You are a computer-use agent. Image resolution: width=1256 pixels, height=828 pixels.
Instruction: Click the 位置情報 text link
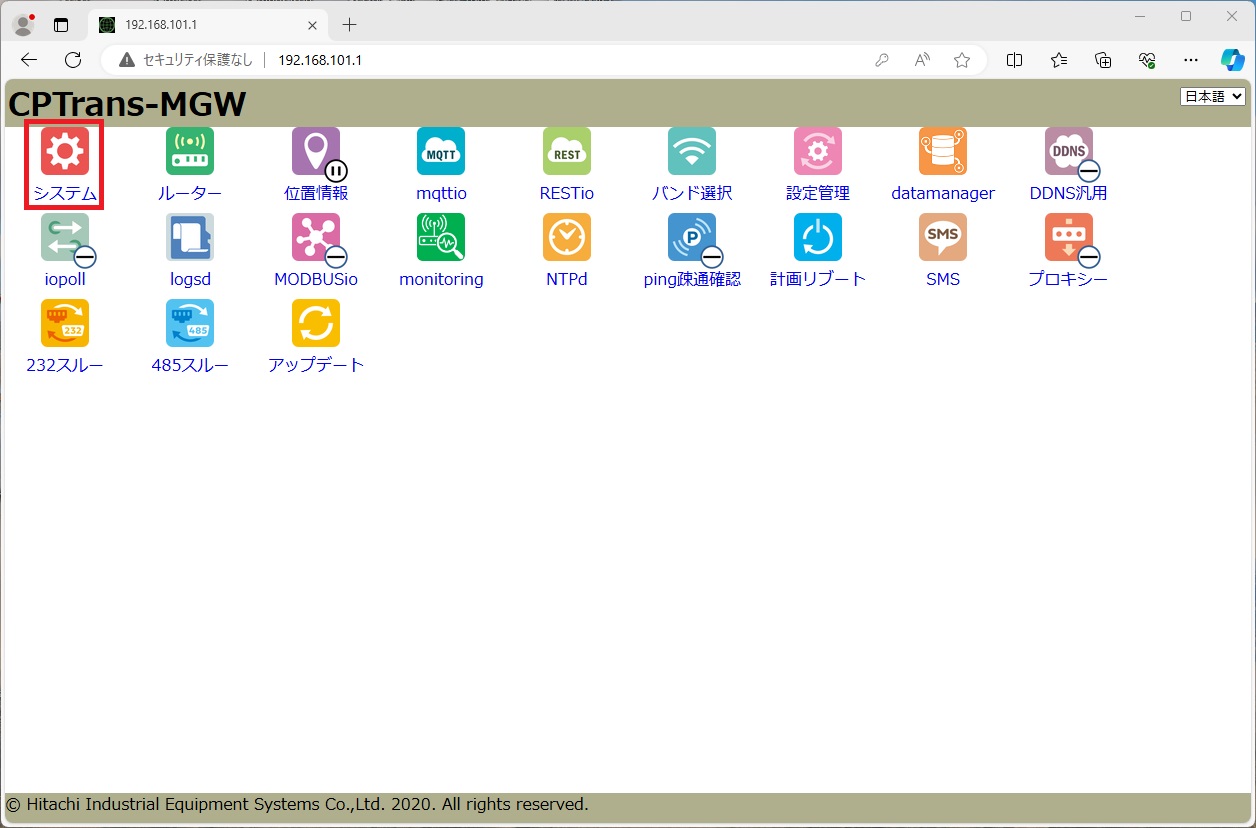pyautogui.click(x=316, y=193)
